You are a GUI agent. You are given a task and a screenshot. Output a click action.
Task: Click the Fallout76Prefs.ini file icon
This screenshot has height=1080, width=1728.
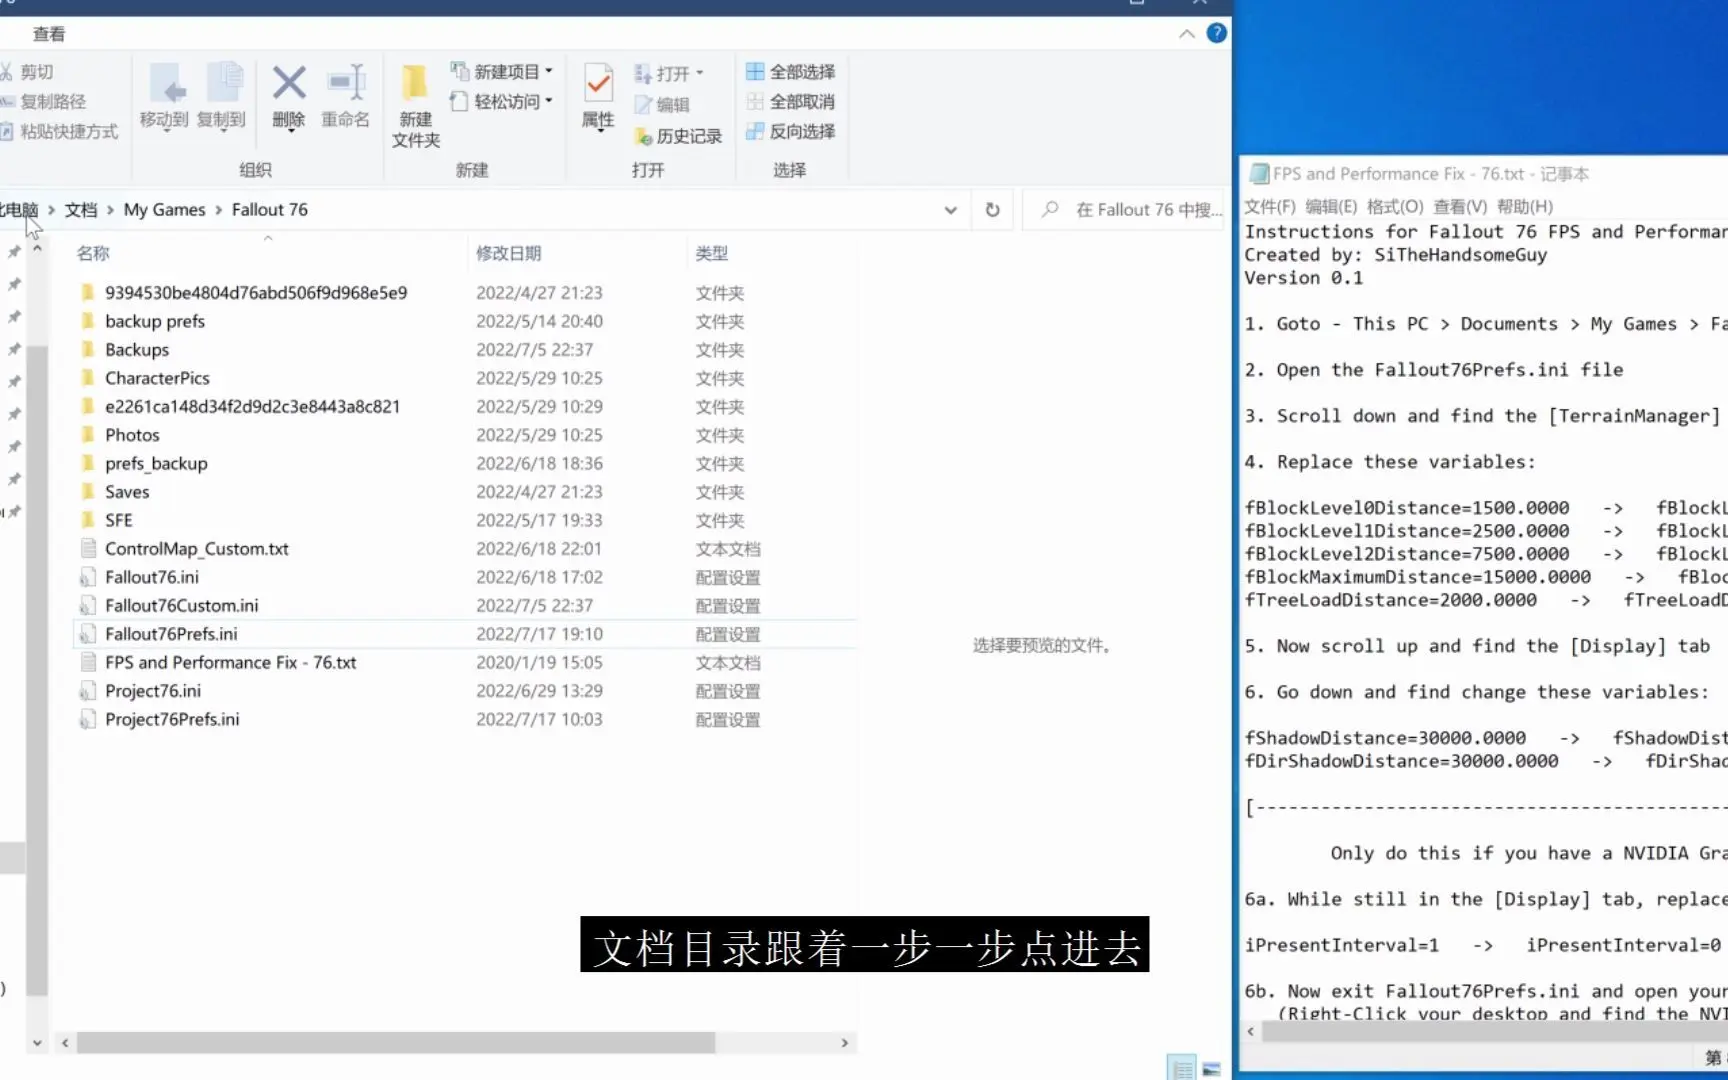point(88,634)
